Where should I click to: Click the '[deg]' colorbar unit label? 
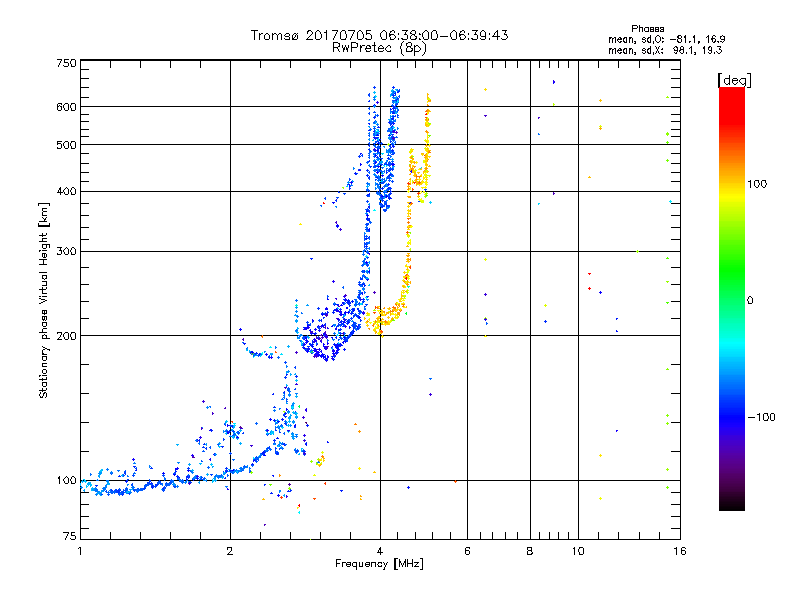(734, 80)
